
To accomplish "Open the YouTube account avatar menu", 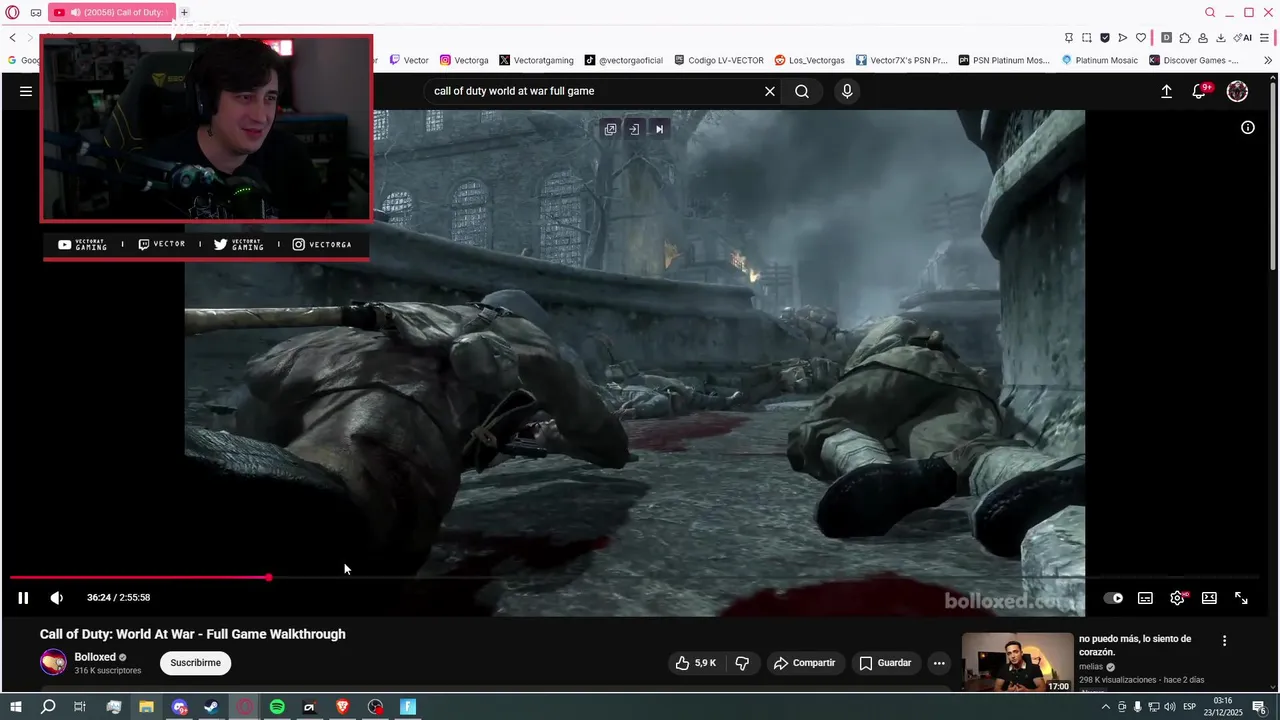I will (1237, 91).
